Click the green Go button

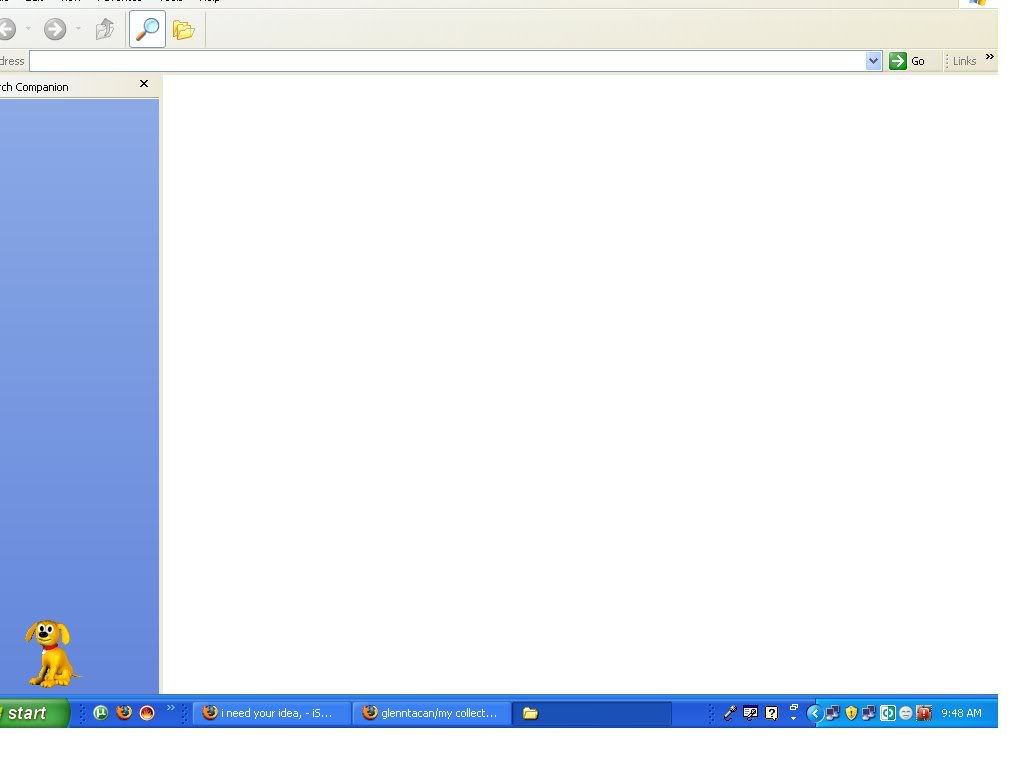coord(908,61)
